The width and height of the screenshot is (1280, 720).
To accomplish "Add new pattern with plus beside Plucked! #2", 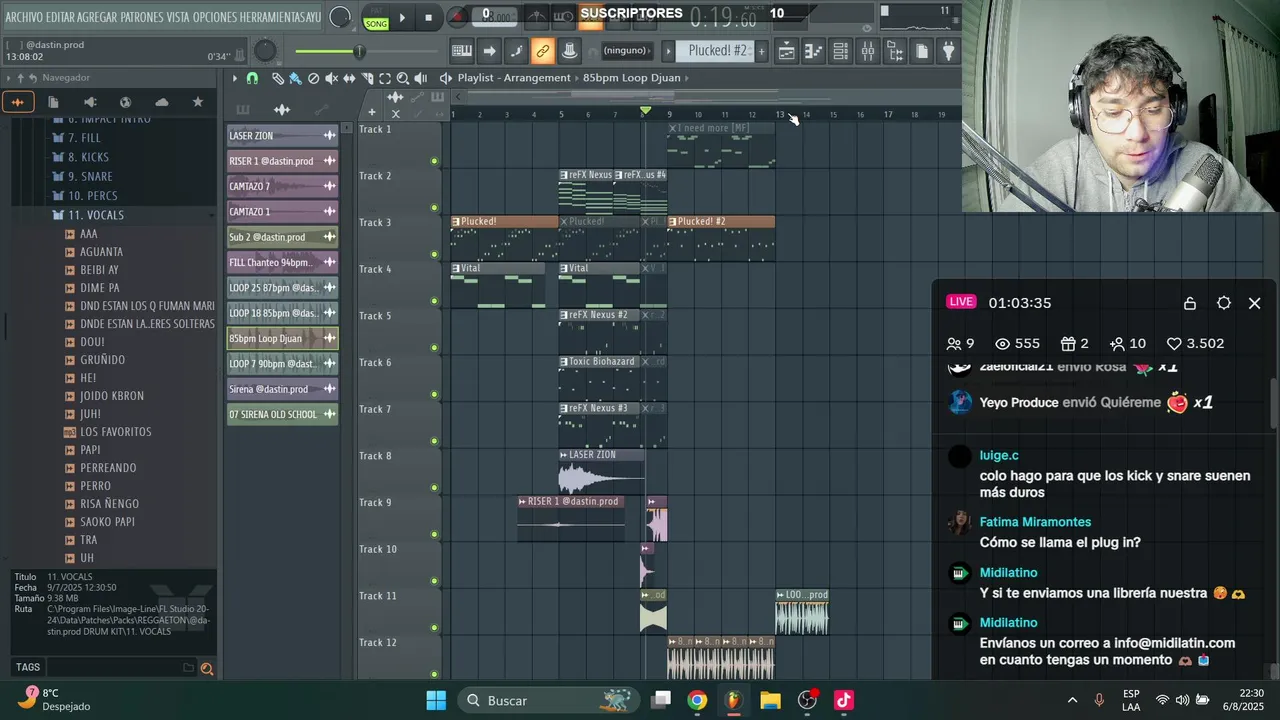I will point(761,51).
